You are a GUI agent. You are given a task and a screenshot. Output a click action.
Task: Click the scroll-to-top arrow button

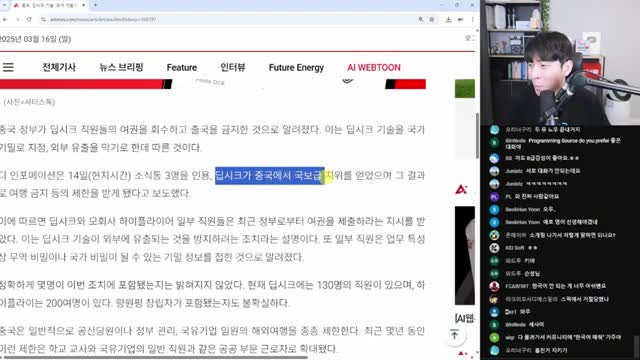tap(454, 335)
